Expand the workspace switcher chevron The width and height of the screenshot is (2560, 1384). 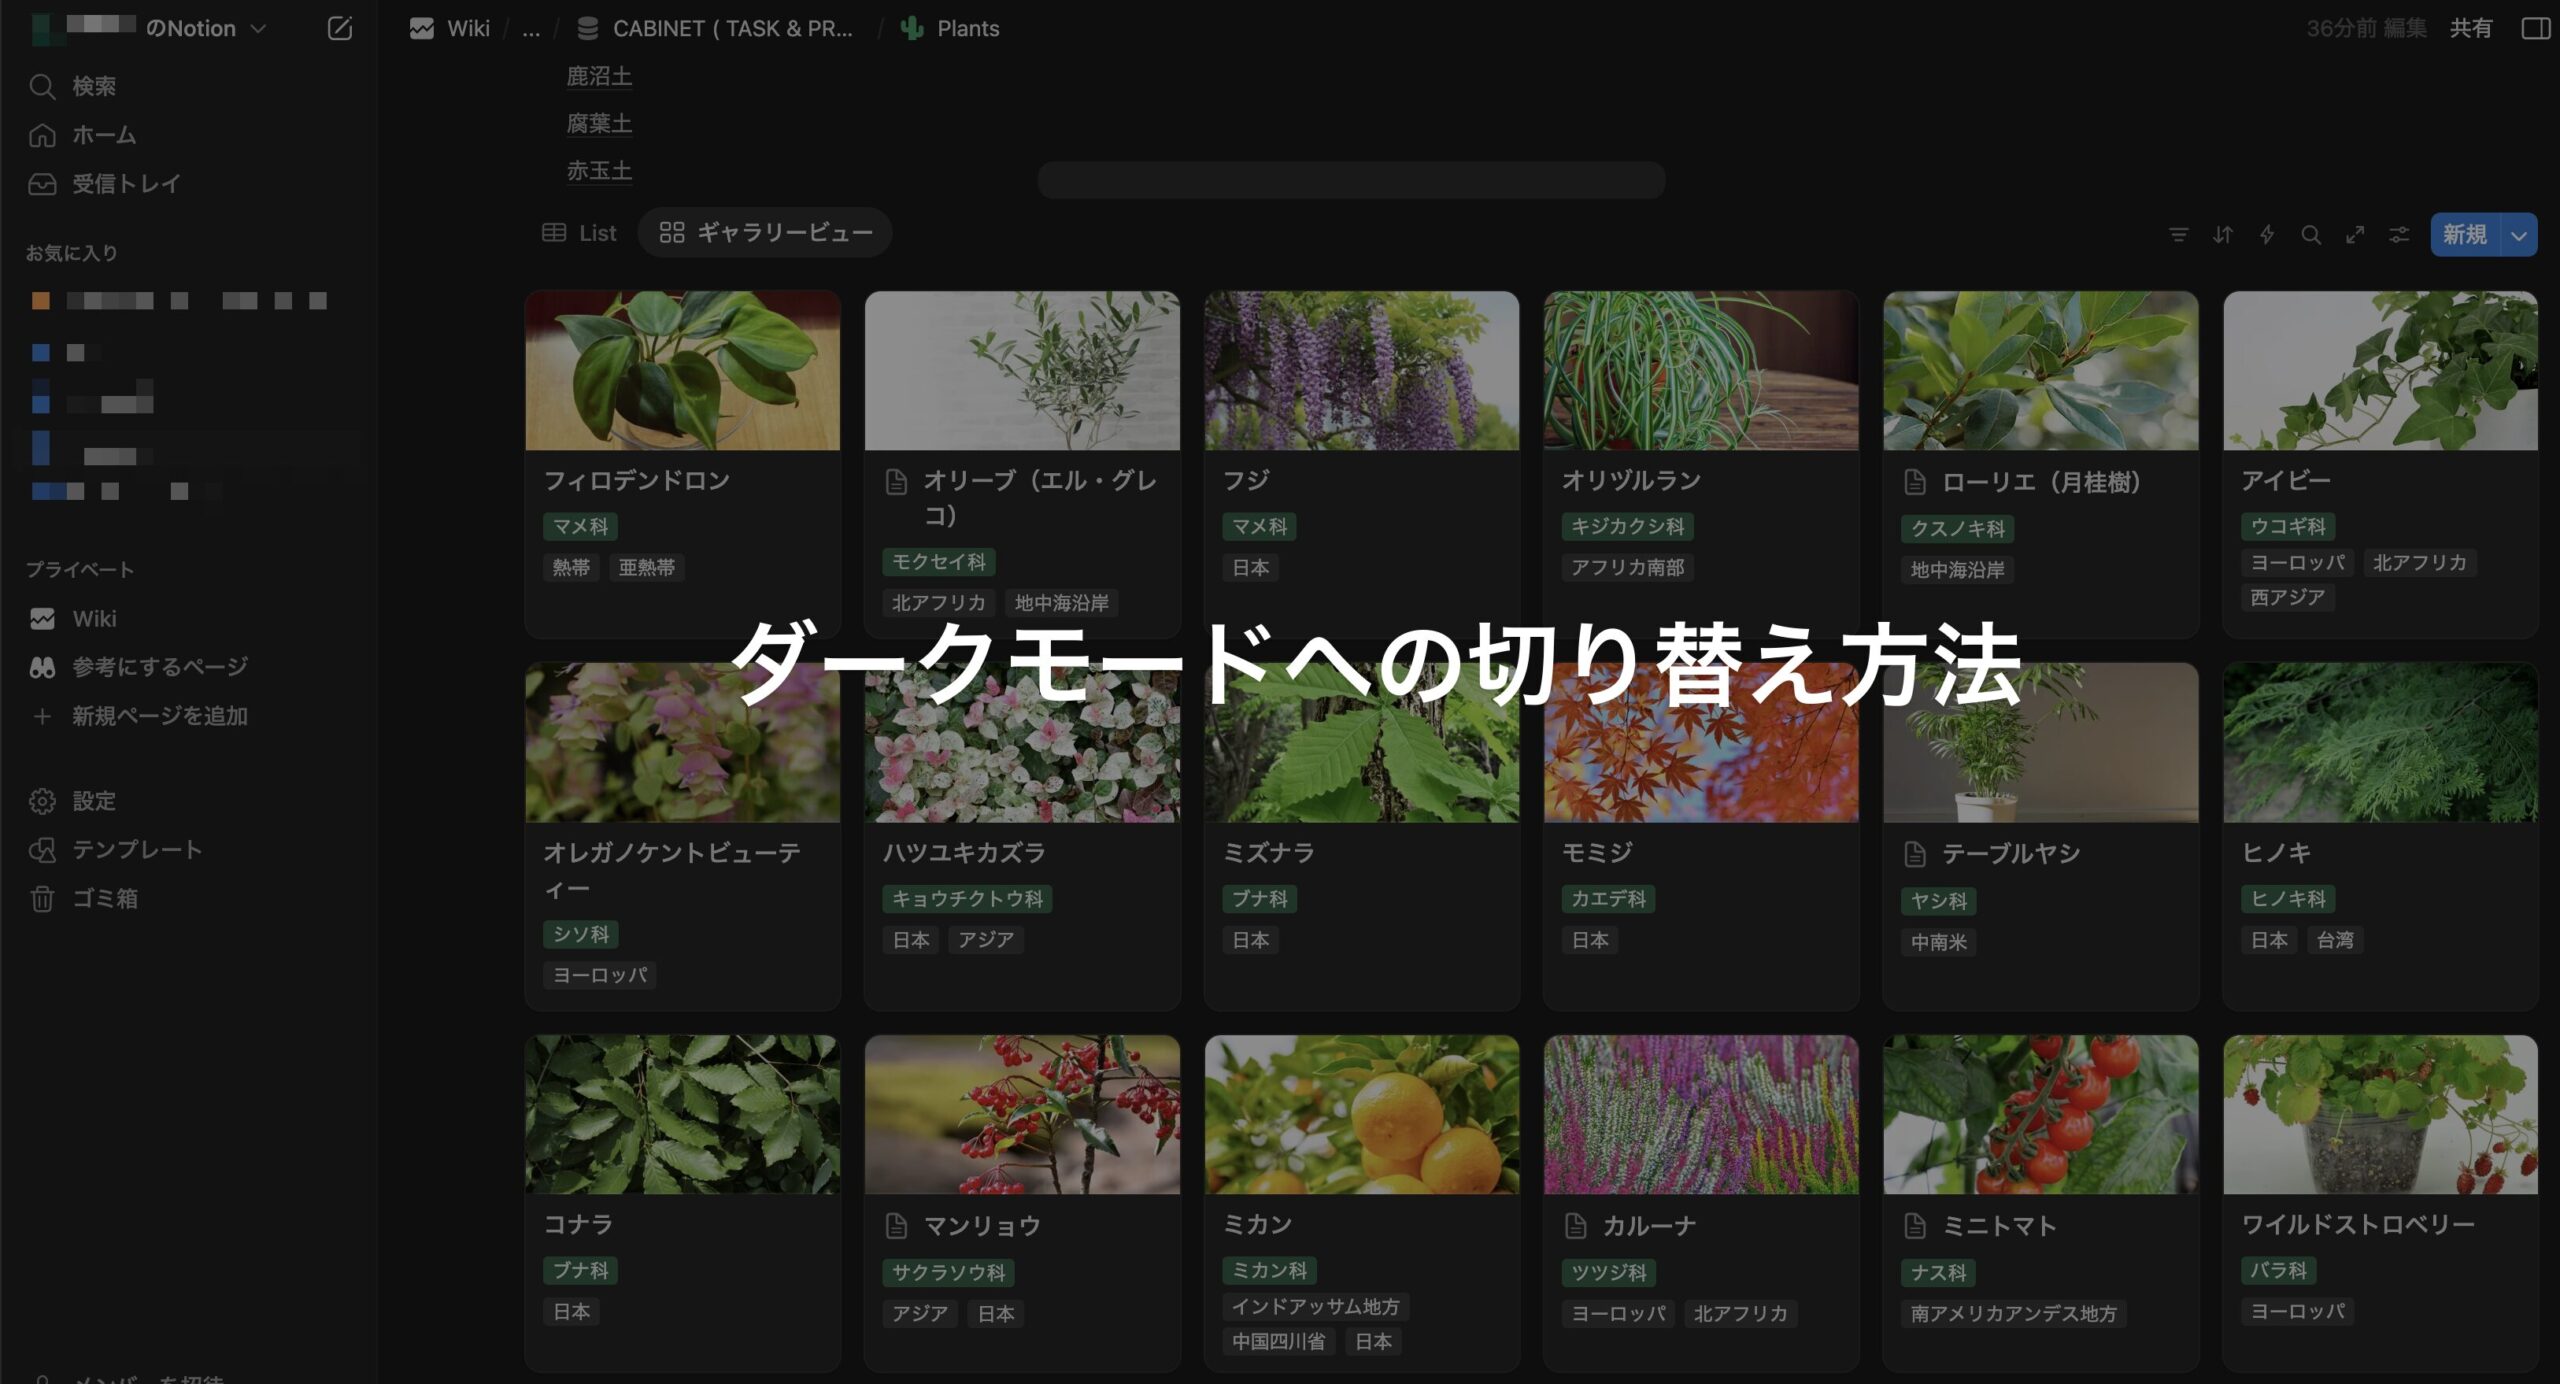click(258, 28)
